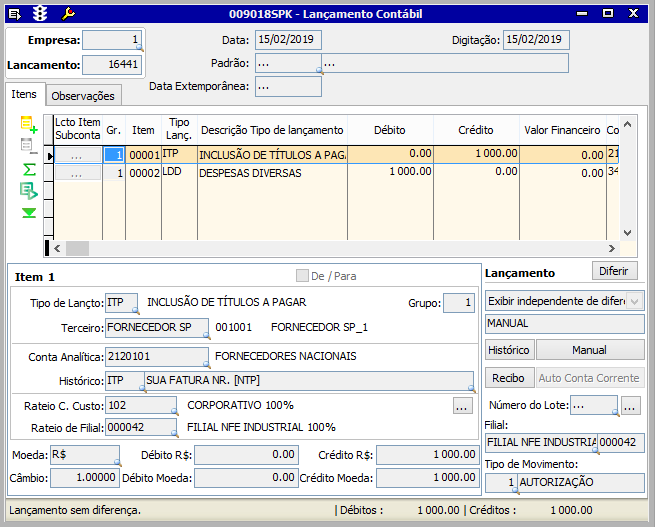The width and height of the screenshot is (655, 527).
Task: Click the traffic light icon in title bar
Action: [x=40, y=14]
